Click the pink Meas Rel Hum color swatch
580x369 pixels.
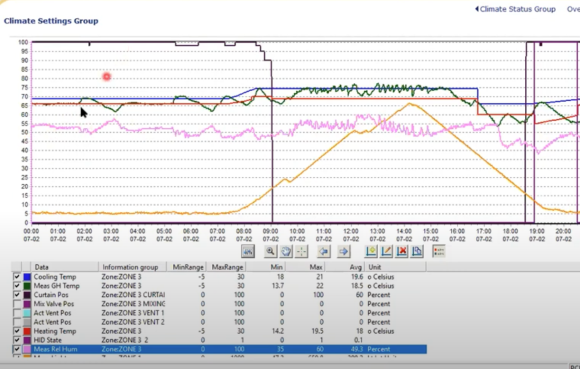tap(27, 349)
